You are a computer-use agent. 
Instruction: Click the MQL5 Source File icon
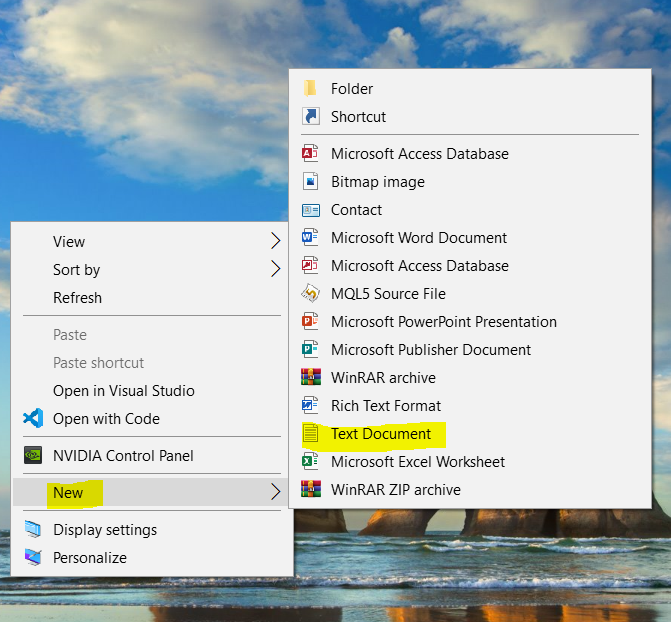(311, 294)
